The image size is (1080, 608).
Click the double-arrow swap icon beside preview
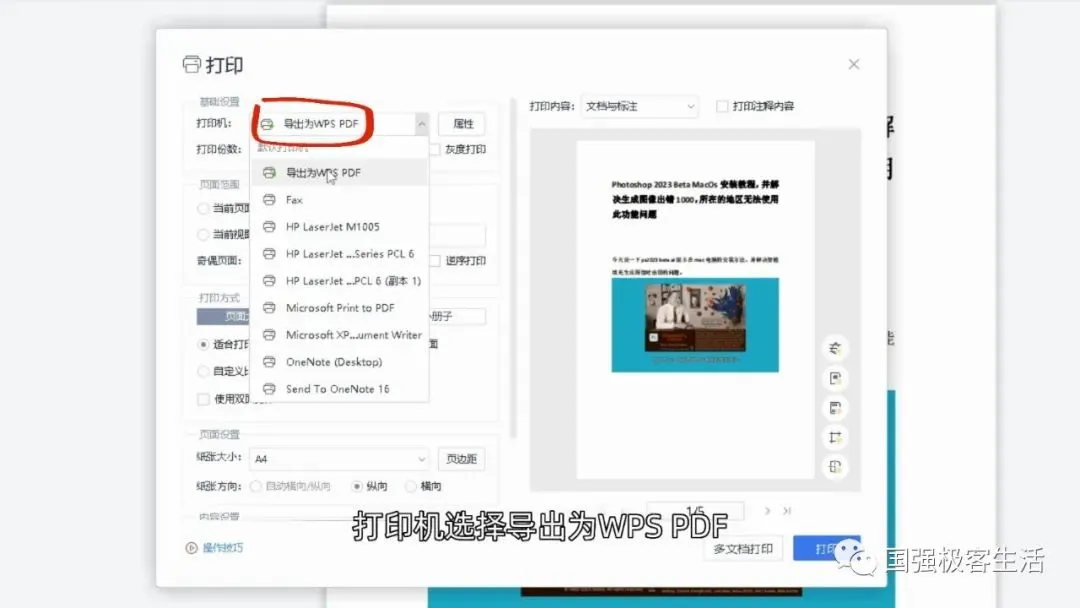[835, 348]
